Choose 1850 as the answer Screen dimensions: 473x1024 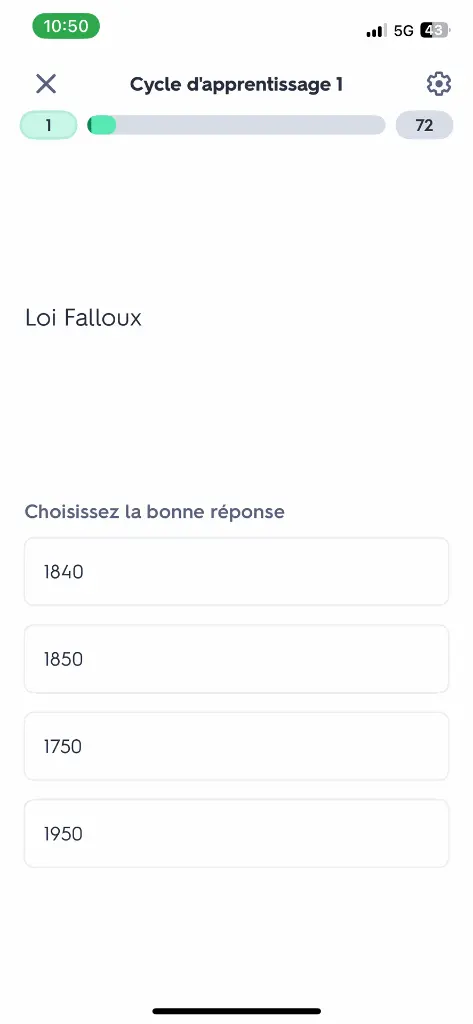236,659
